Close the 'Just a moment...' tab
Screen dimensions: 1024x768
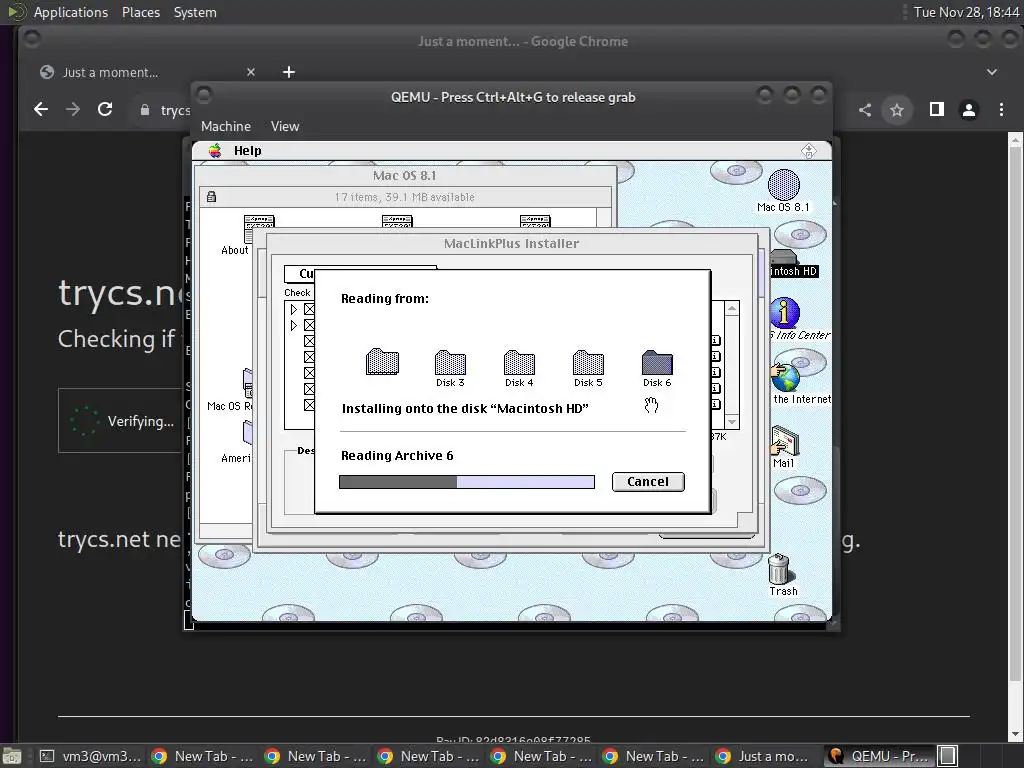[251, 72]
